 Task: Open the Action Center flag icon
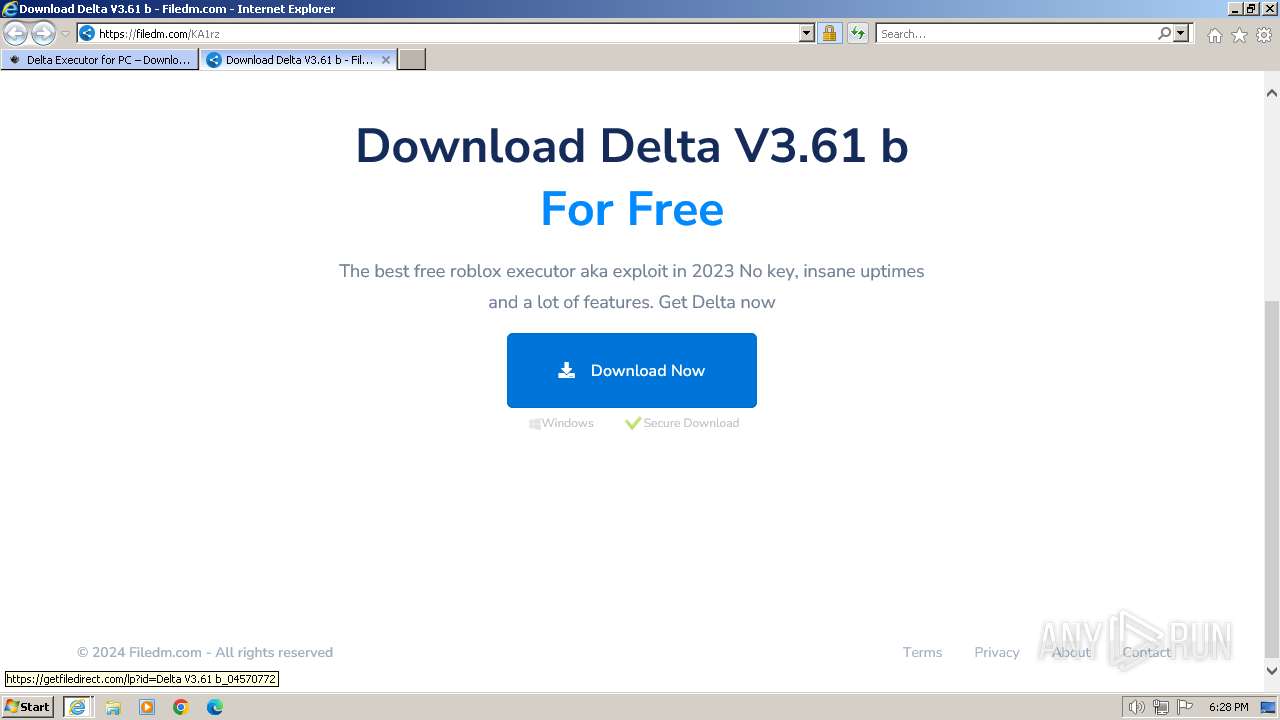(x=1185, y=707)
